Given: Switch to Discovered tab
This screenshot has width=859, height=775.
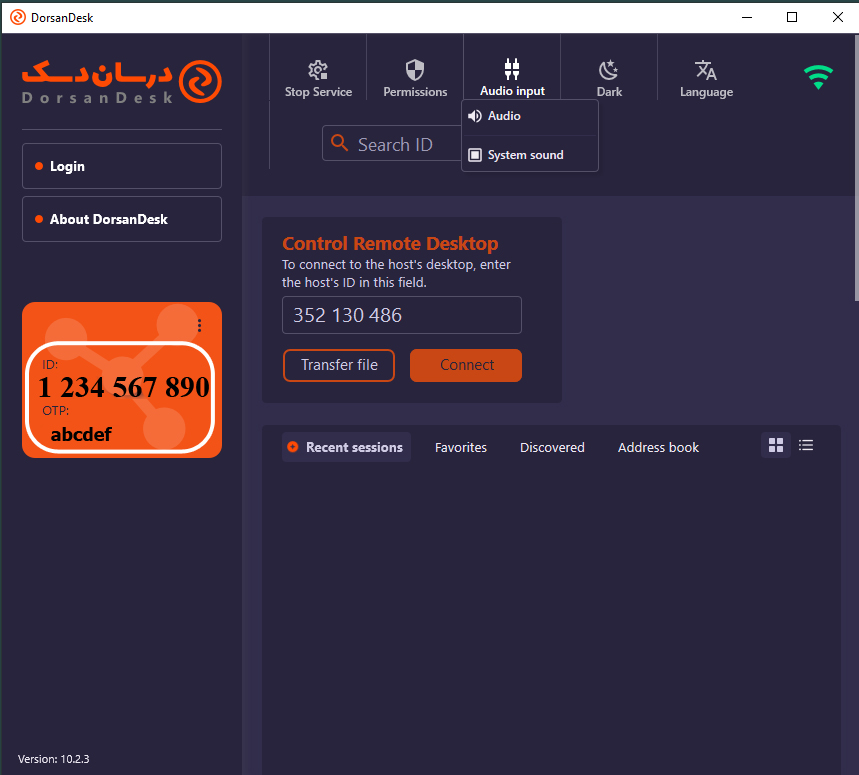Looking at the screenshot, I should pos(552,447).
